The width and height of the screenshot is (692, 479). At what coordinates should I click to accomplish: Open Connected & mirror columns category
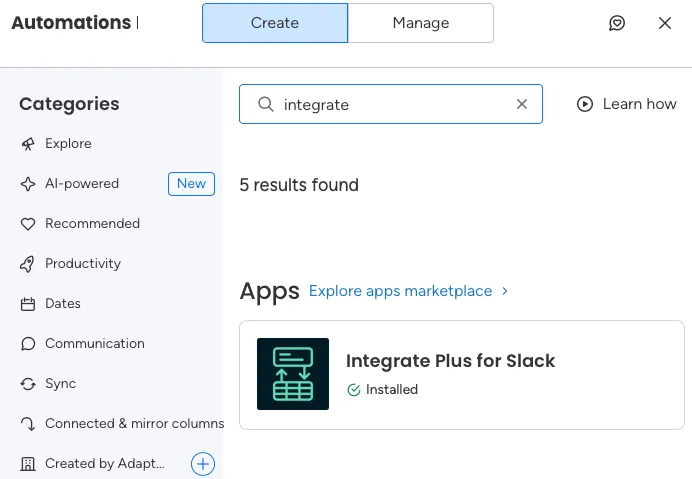135,423
